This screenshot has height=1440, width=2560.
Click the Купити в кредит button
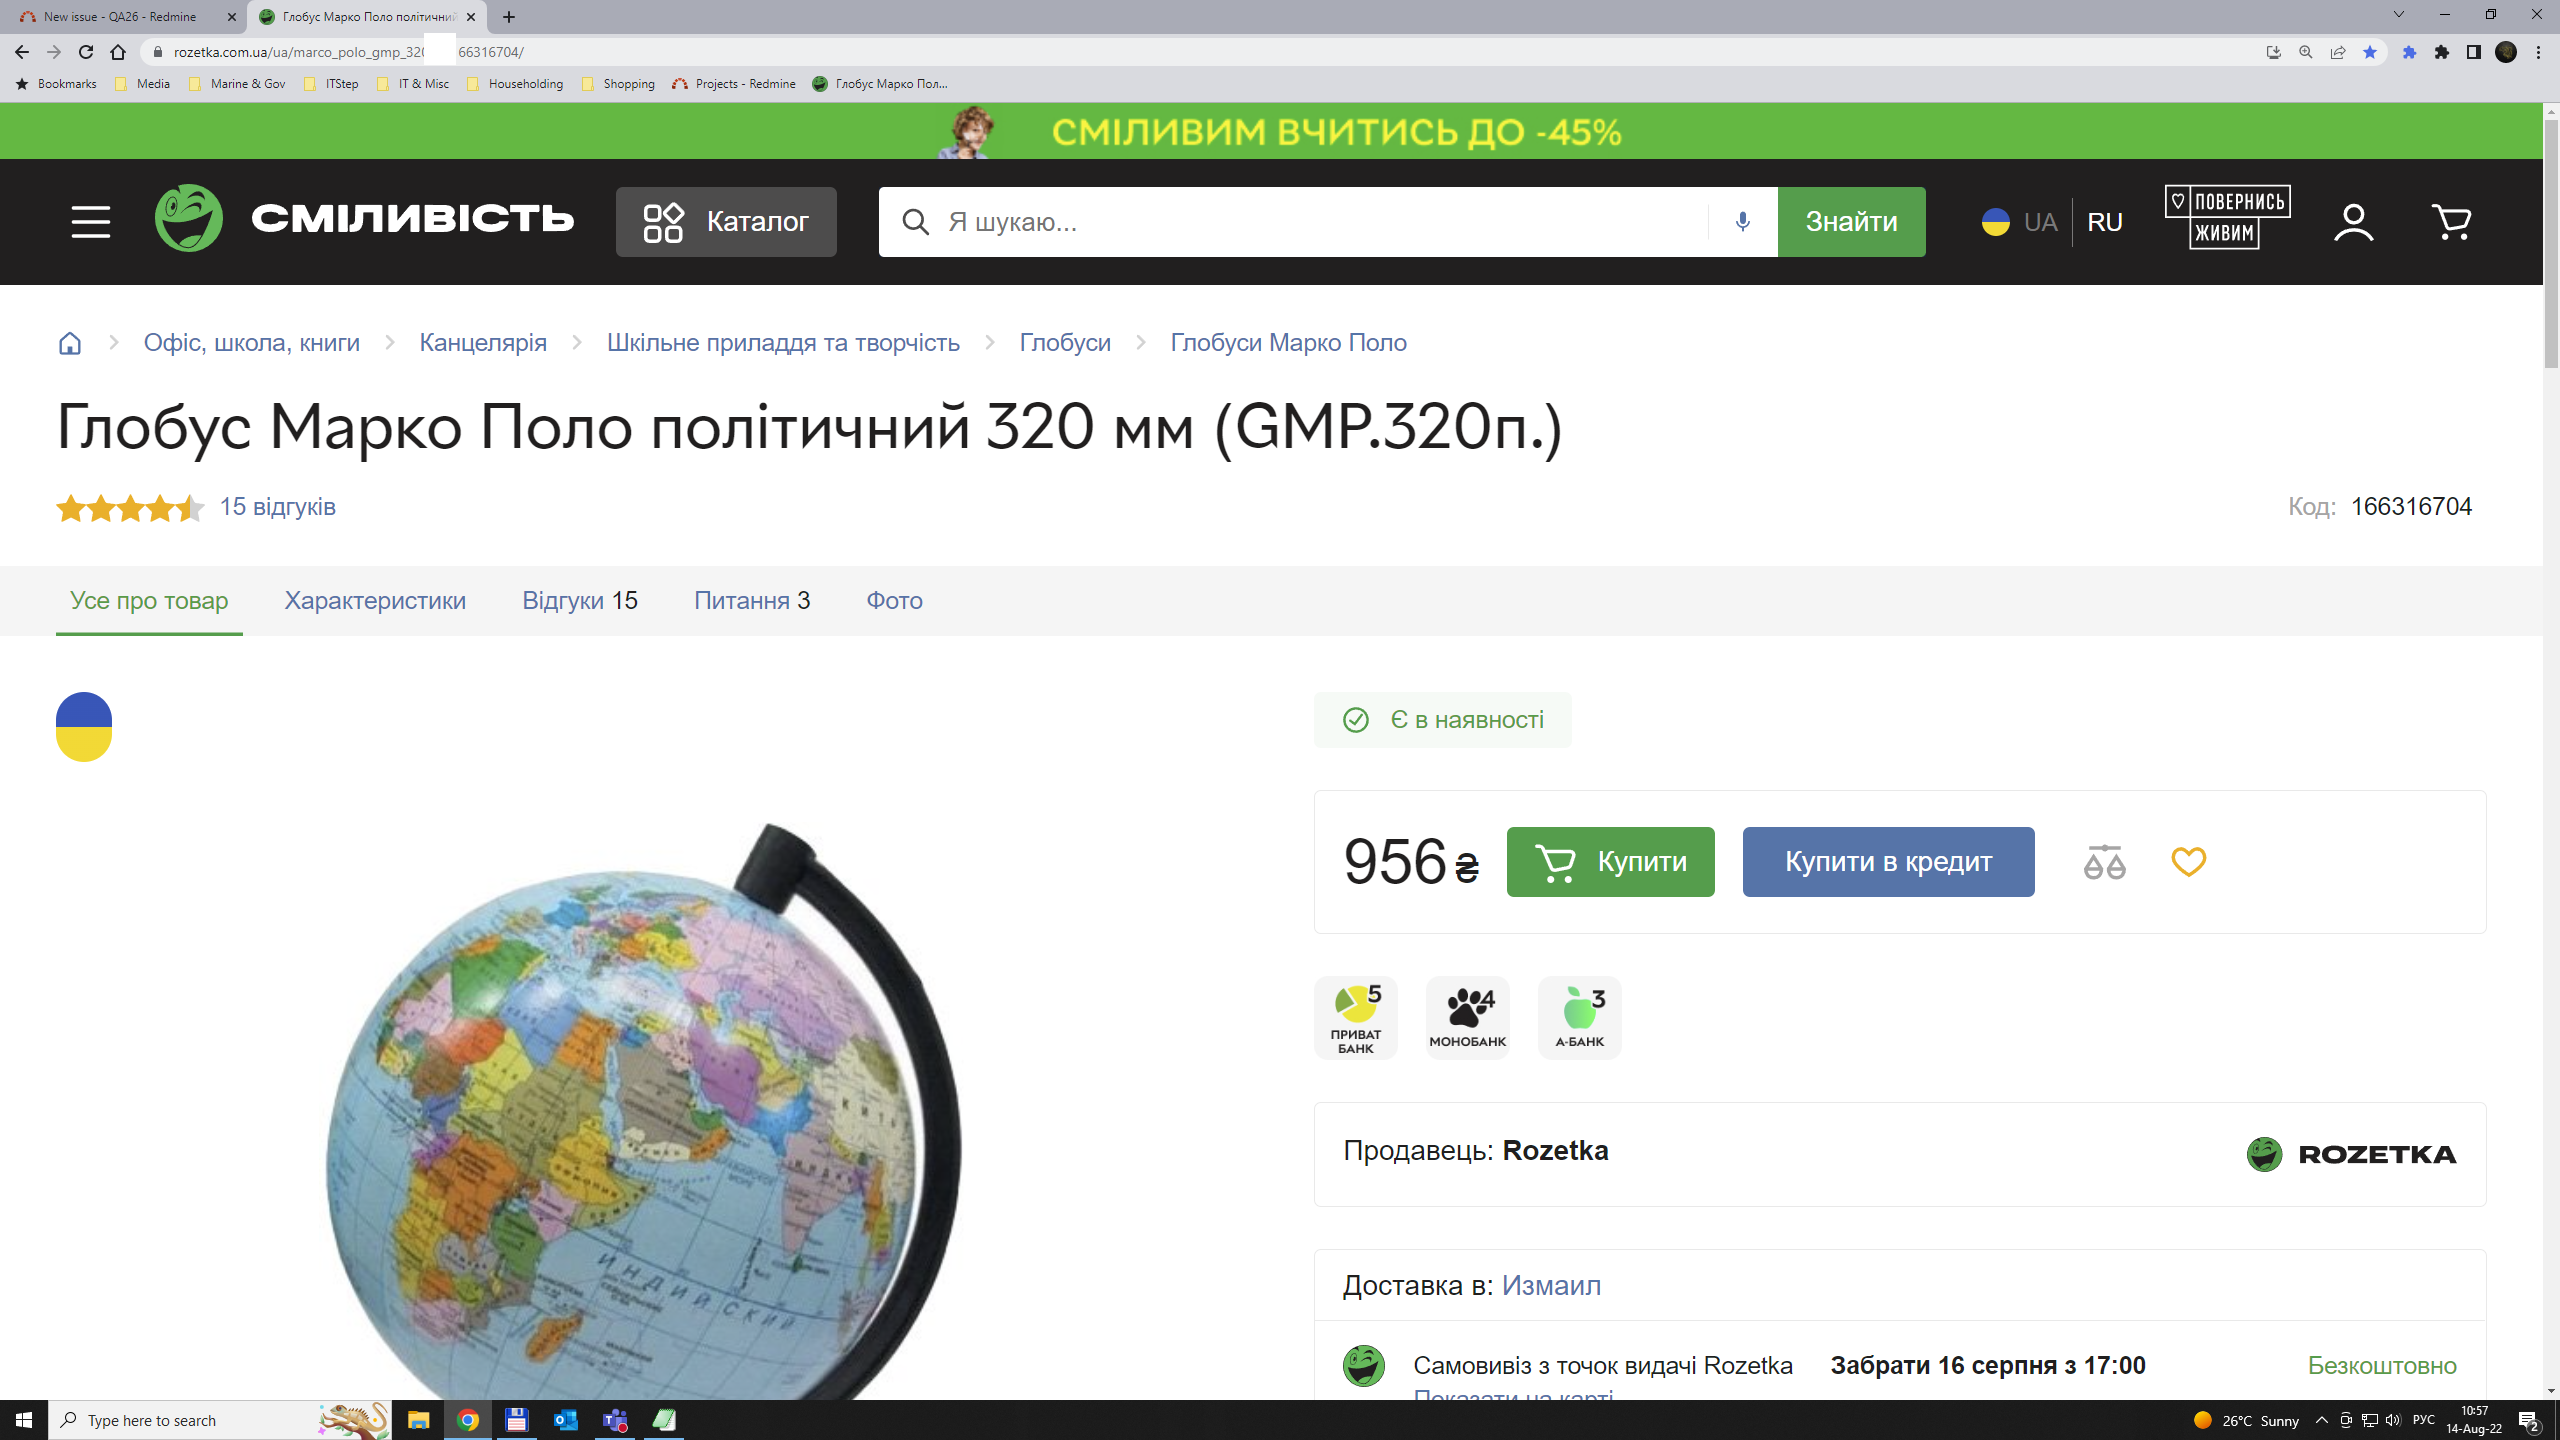tap(1888, 862)
